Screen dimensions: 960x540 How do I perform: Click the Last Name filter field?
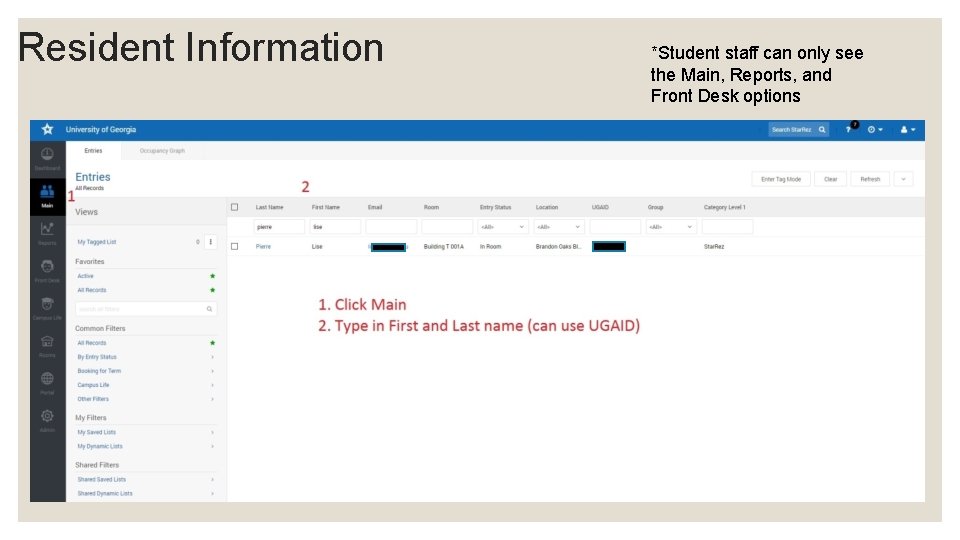click(279, 227)
